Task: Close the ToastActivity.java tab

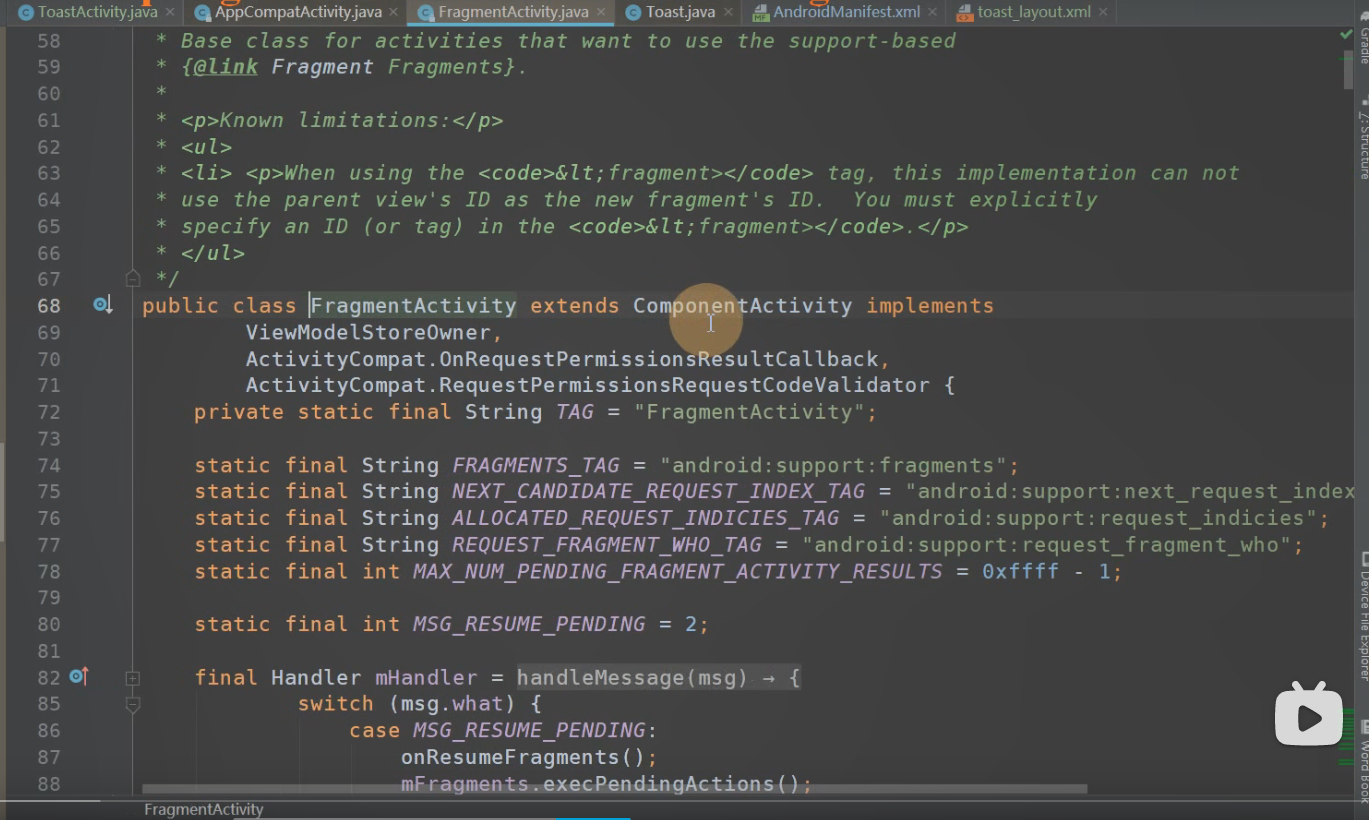Action: [169, 12]
